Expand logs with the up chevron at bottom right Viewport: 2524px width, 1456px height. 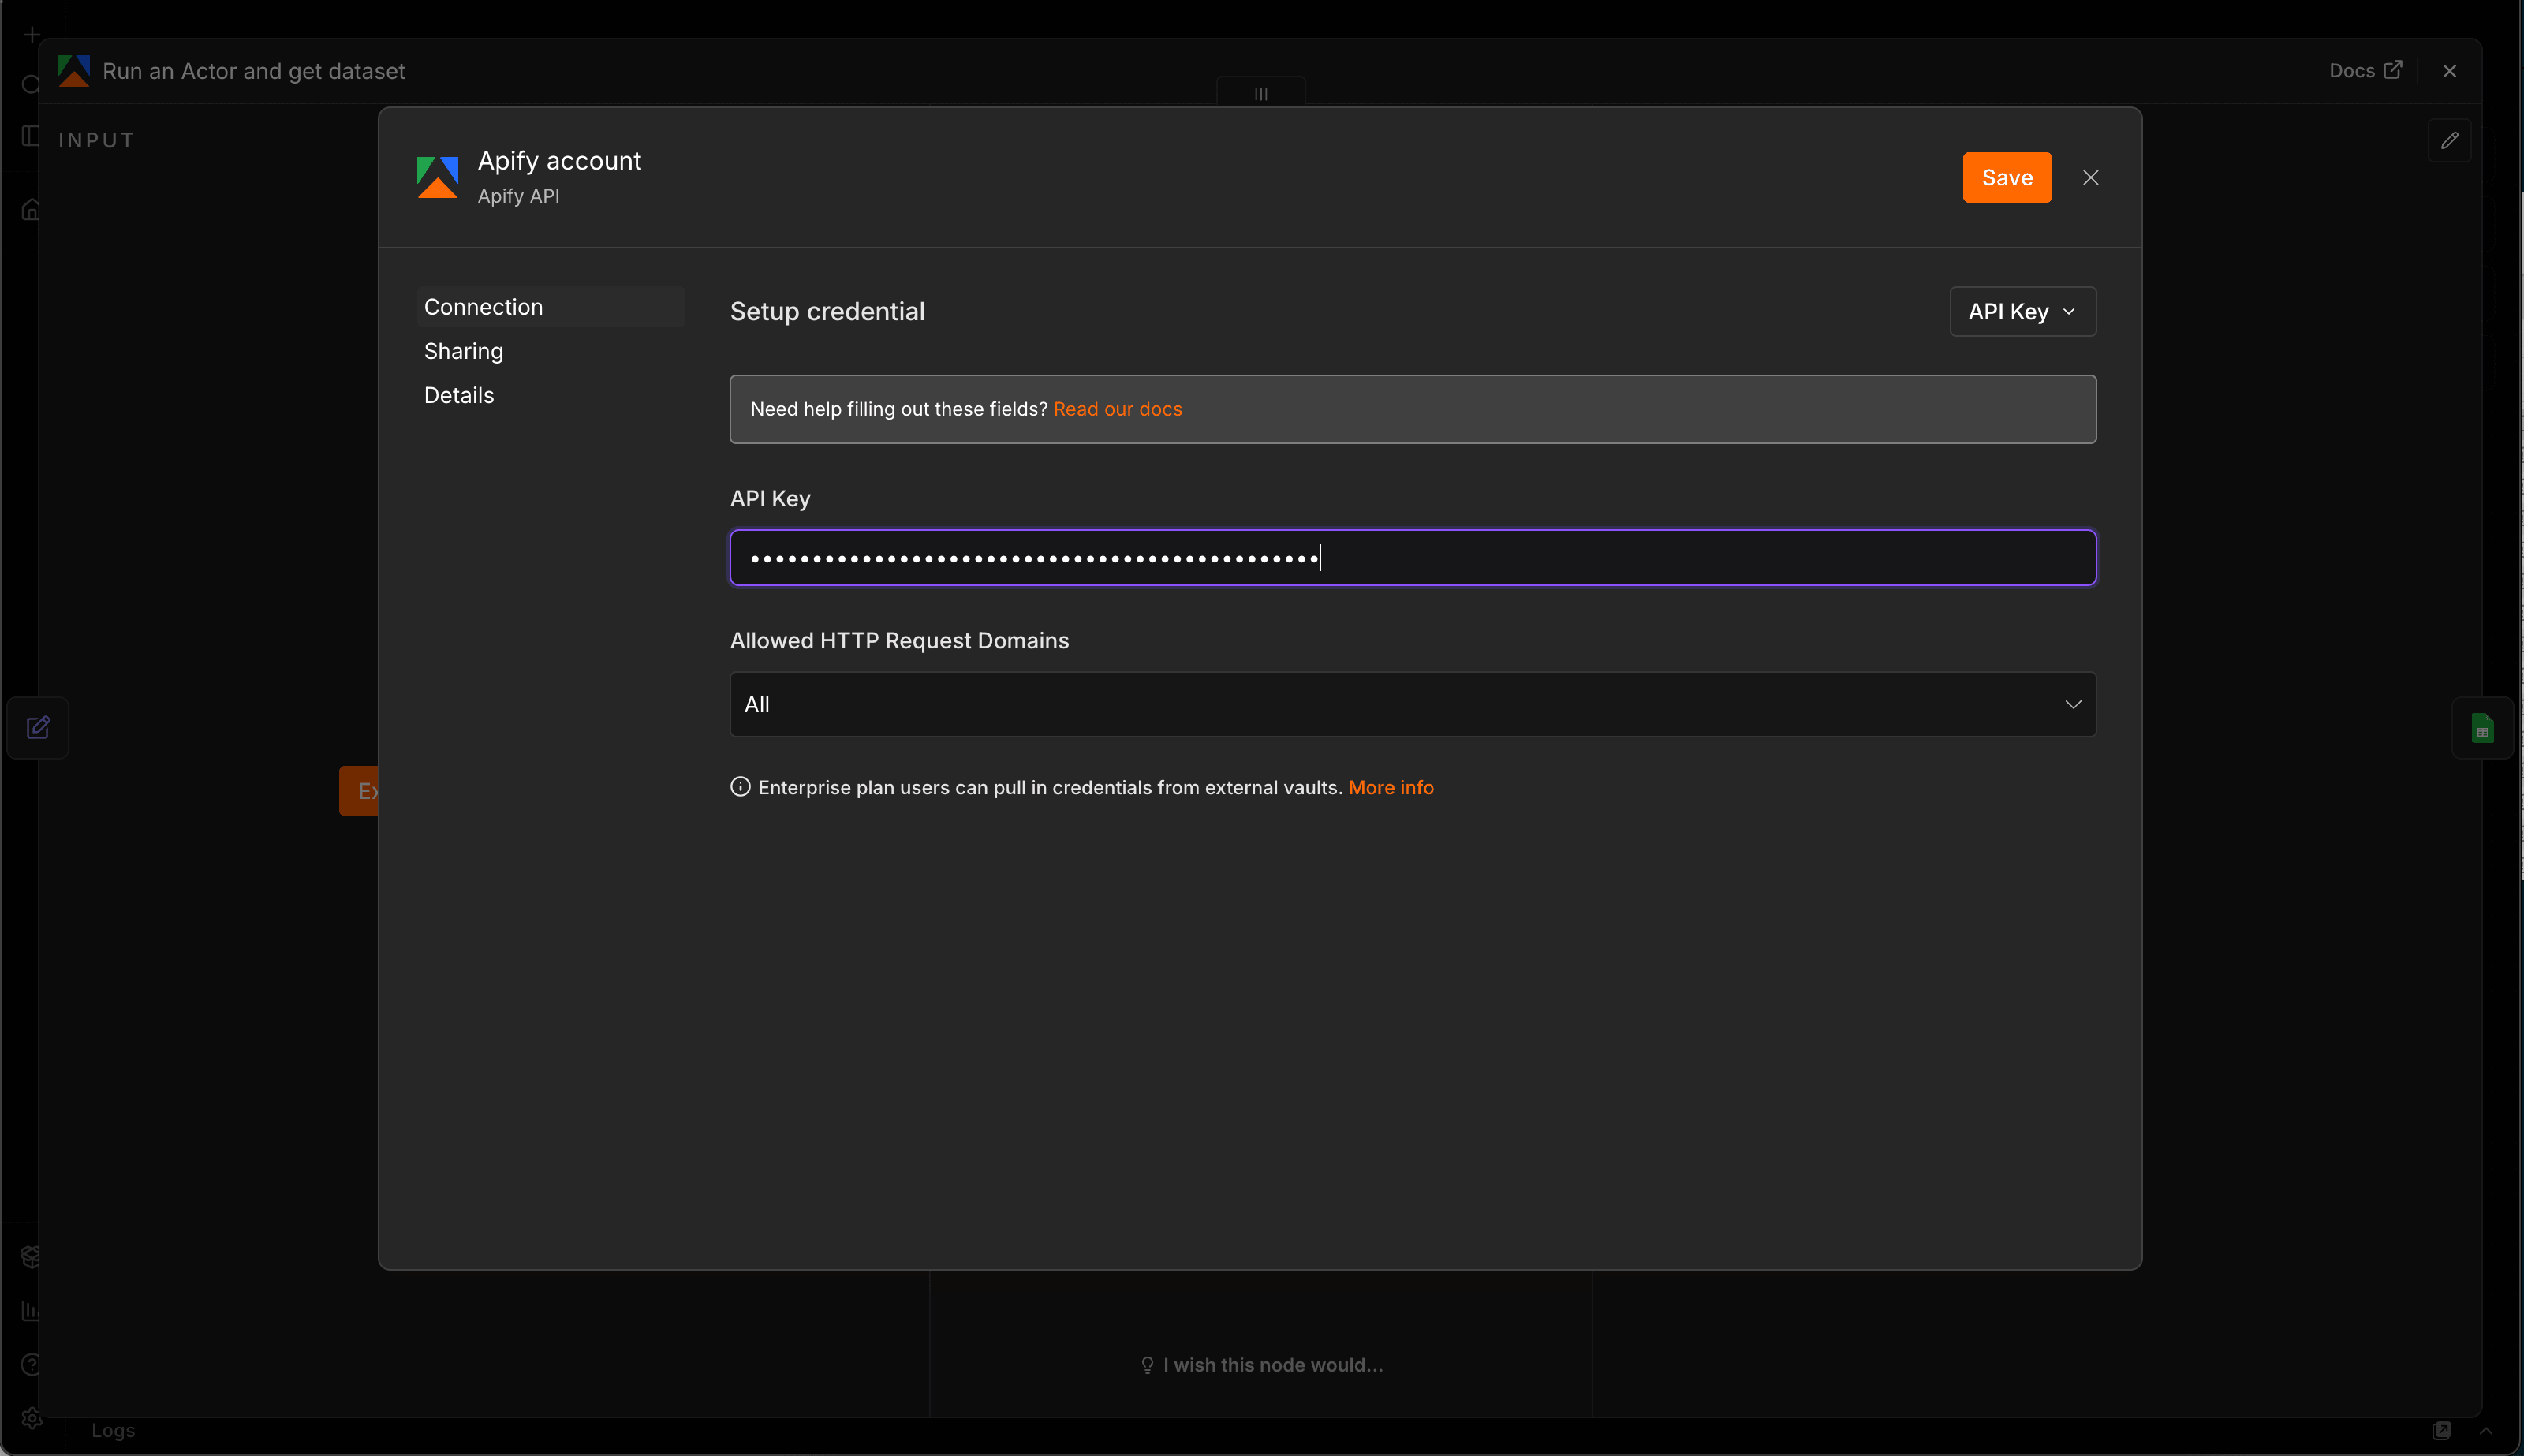pyautogui.click(x=2485, y=1430)
